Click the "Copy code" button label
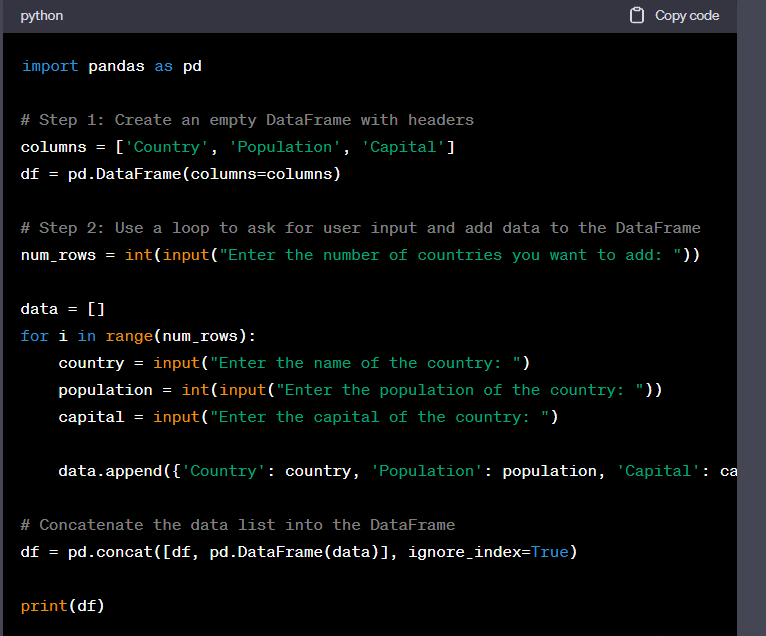 pyautogui.click(x=687, y=16)
